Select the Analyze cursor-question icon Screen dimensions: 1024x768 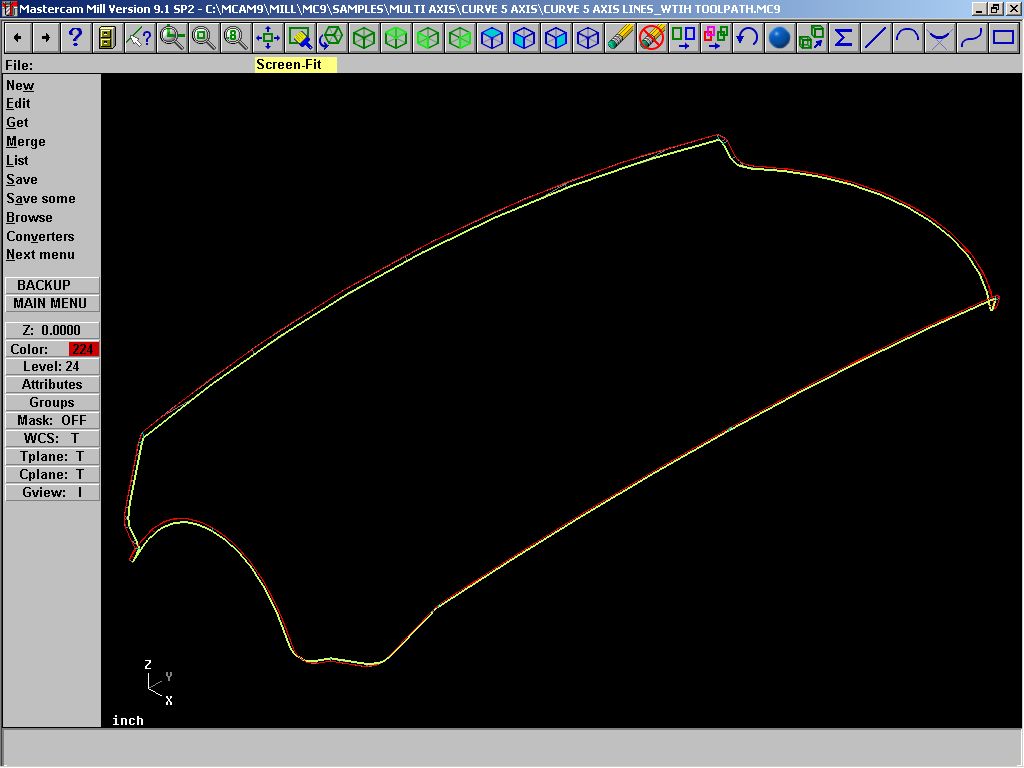139,38
